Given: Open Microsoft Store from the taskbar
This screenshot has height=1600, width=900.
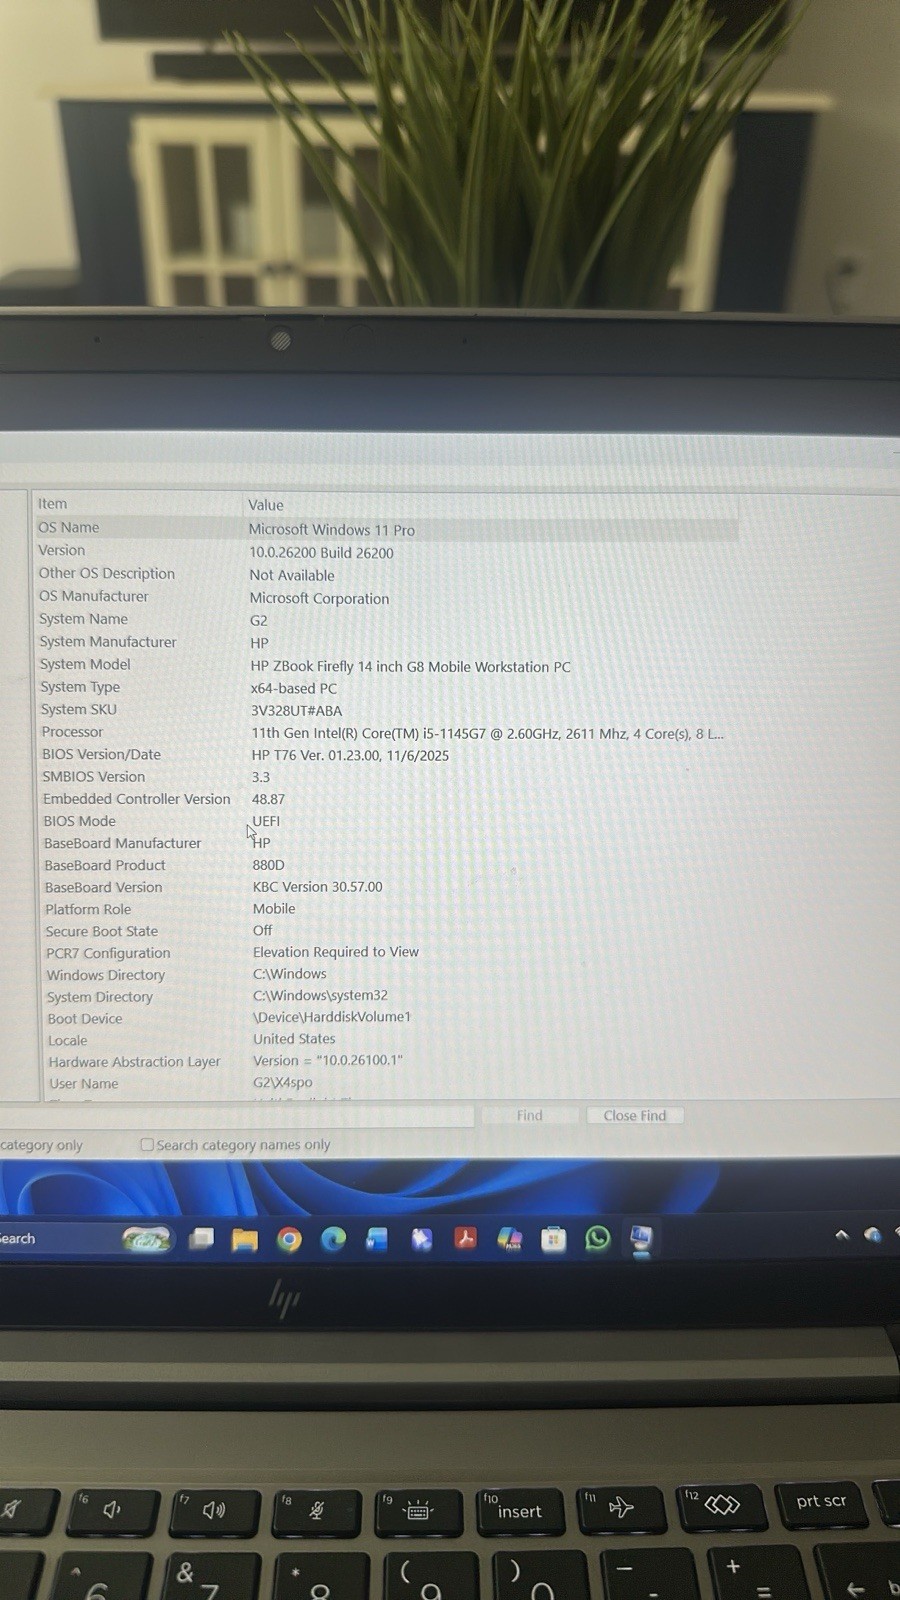Looking at the screenshot, I should 553,1240.
